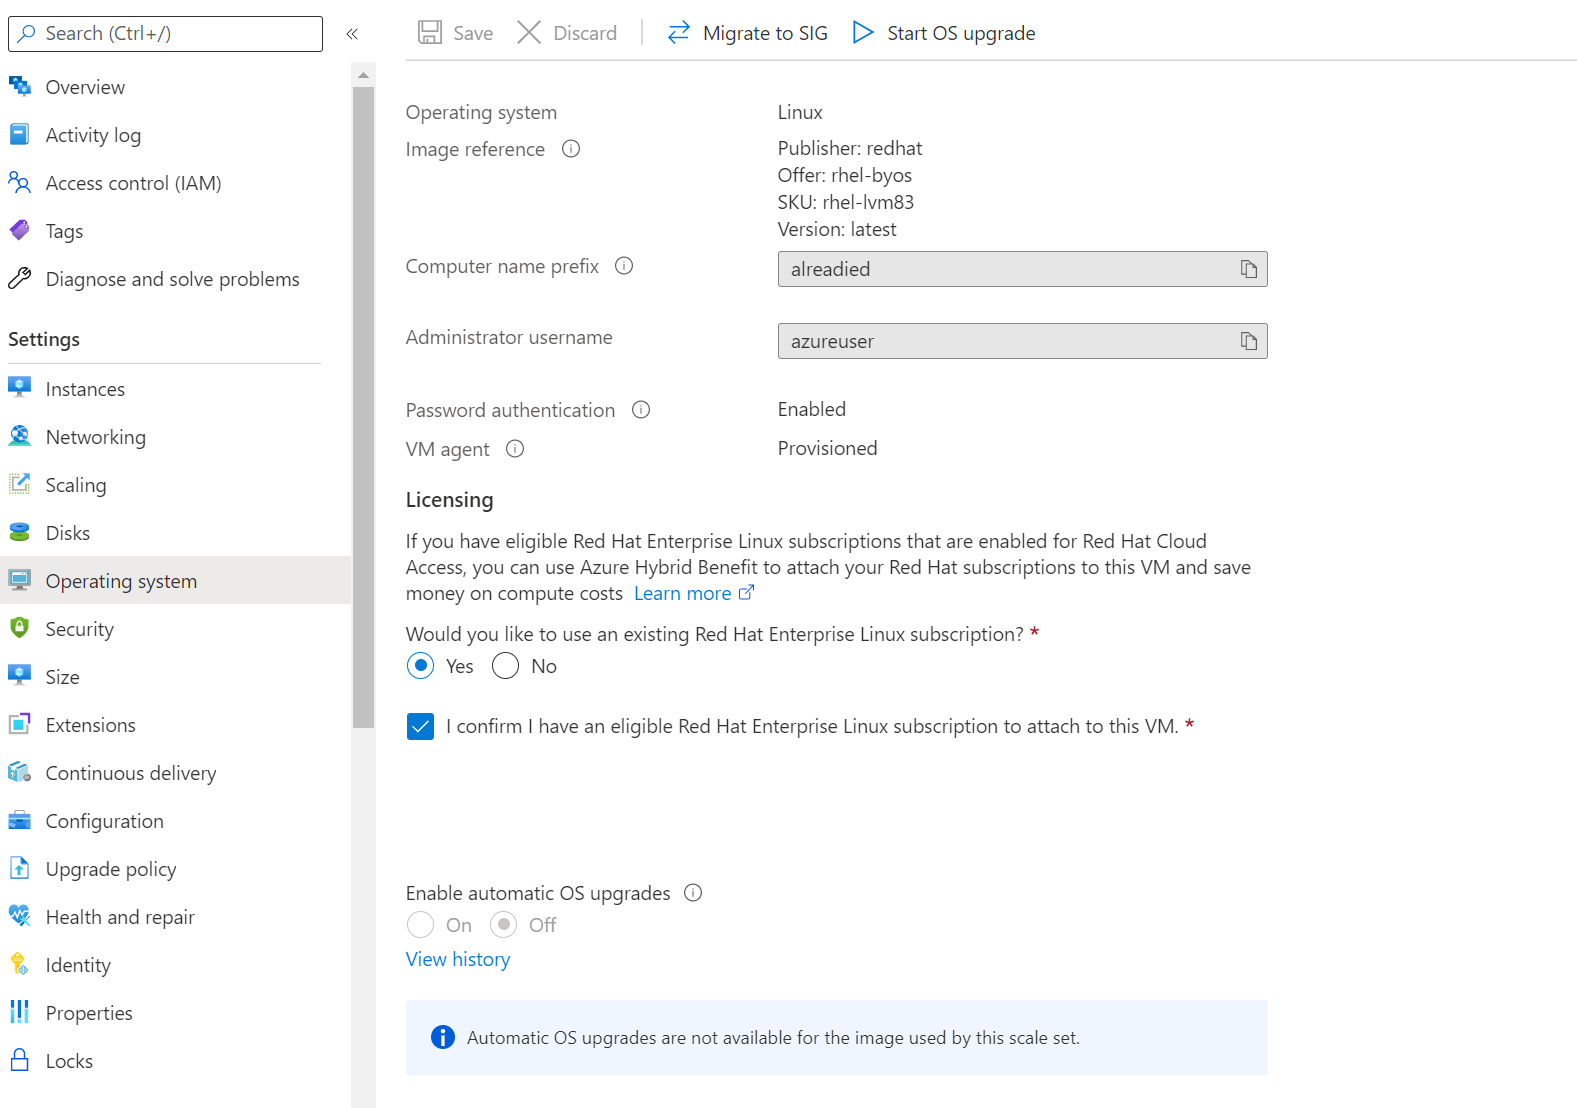1577x1108 pixels.
Task: Open the Operating system text label
Action: (121, 581)
